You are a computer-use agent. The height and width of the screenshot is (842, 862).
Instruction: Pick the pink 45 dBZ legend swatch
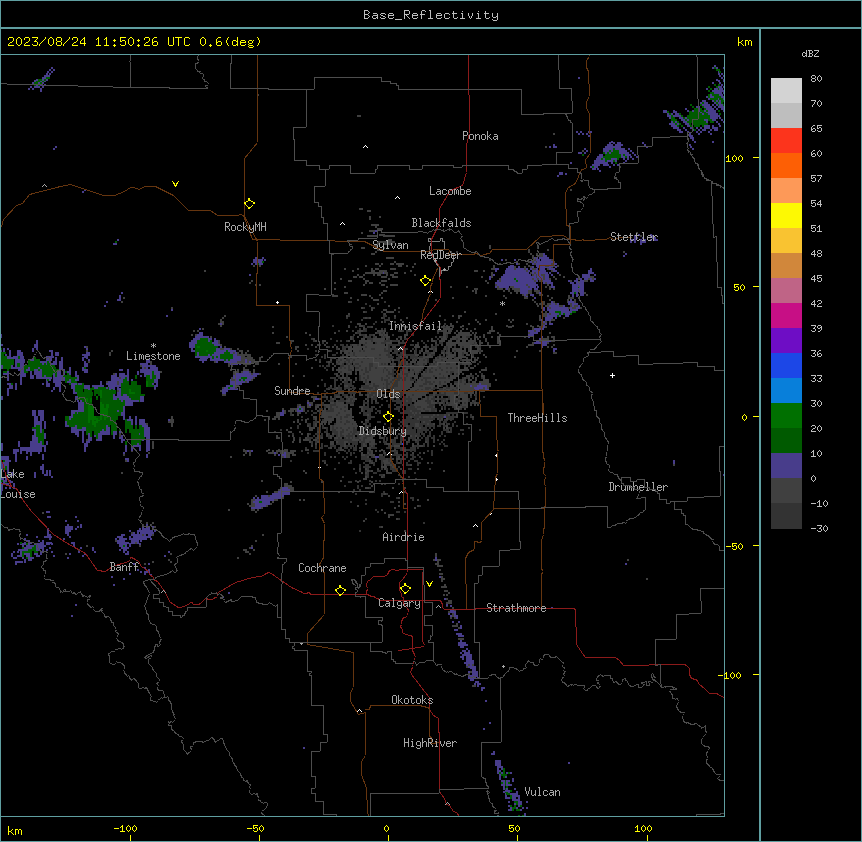[x=786, y=291]
